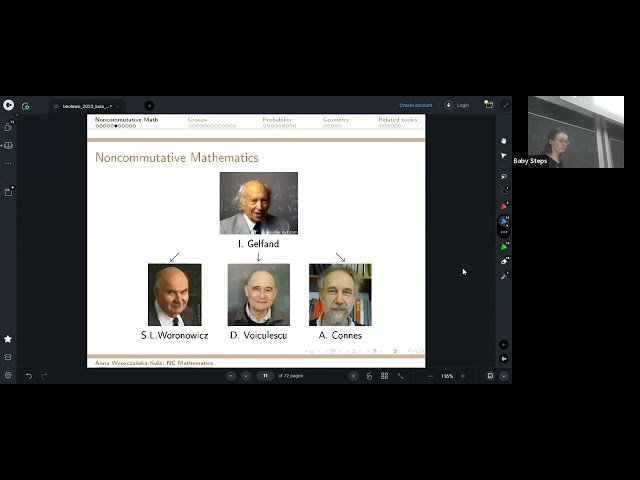The height and width of the screenshot is (480, 640).
Task: Toggle fullscreen with the expand arrows icon
Action: coord(505,105)
